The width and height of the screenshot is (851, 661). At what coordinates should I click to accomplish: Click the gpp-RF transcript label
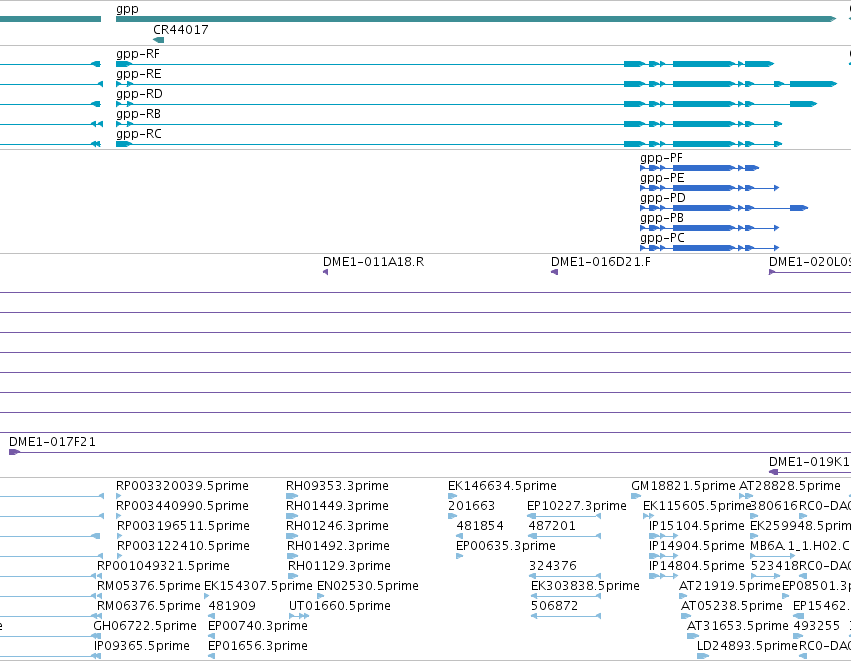coord(138,54)
